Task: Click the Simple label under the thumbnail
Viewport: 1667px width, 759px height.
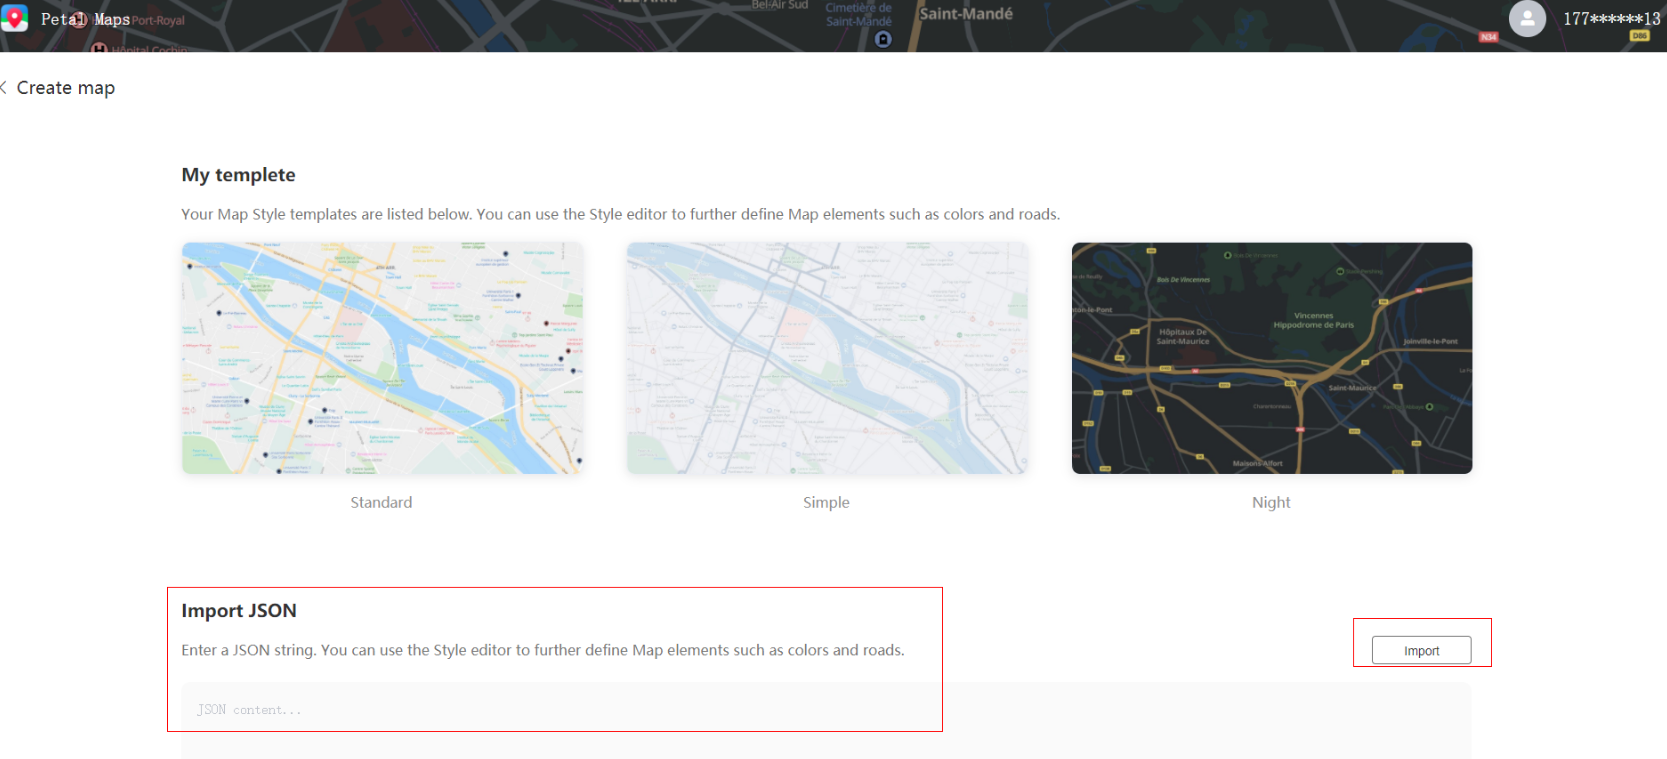Action: point(826,502)
